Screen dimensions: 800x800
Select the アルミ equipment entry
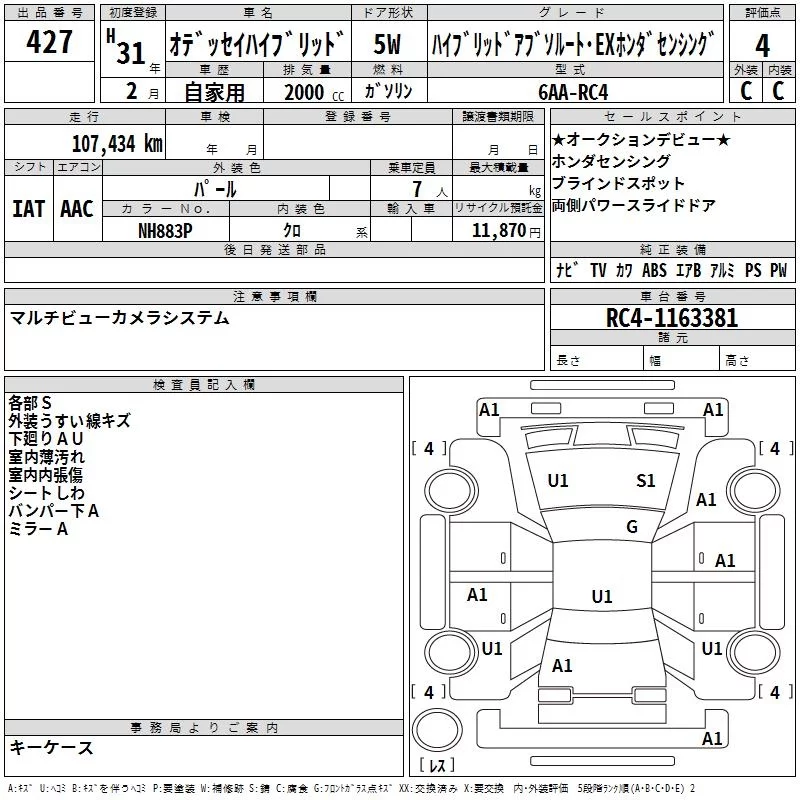[722, 270]
